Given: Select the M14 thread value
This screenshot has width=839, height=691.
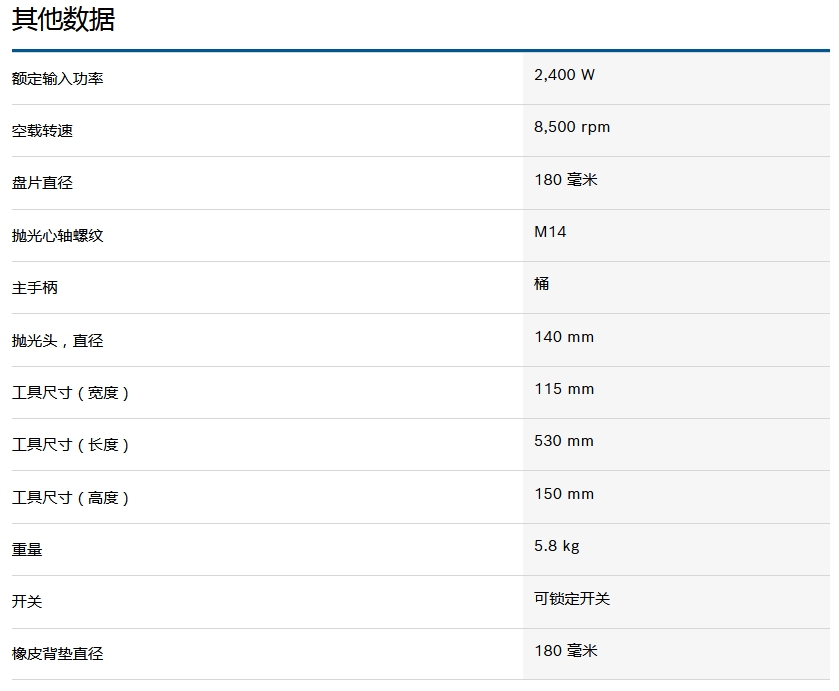Looking at the screenshot, I should pyautogui.click(x=550, y=232).
